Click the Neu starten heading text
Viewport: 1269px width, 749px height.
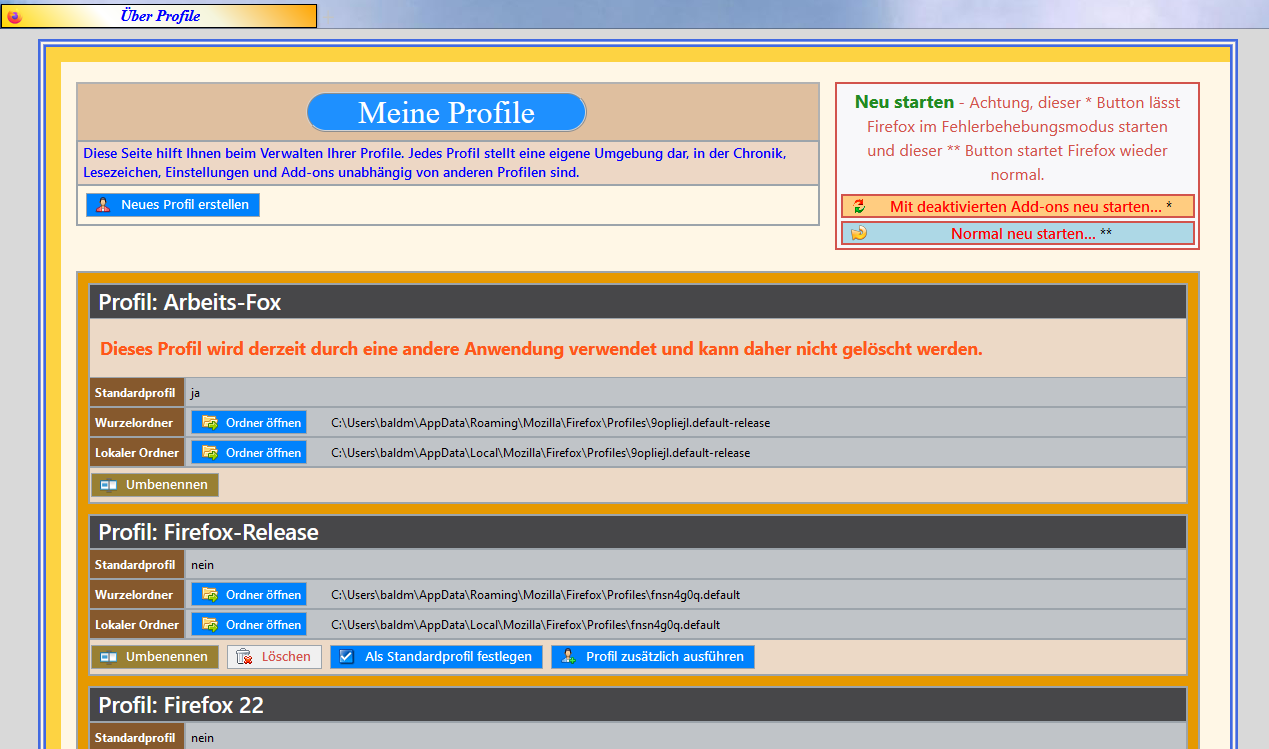(x=904, y=102)
